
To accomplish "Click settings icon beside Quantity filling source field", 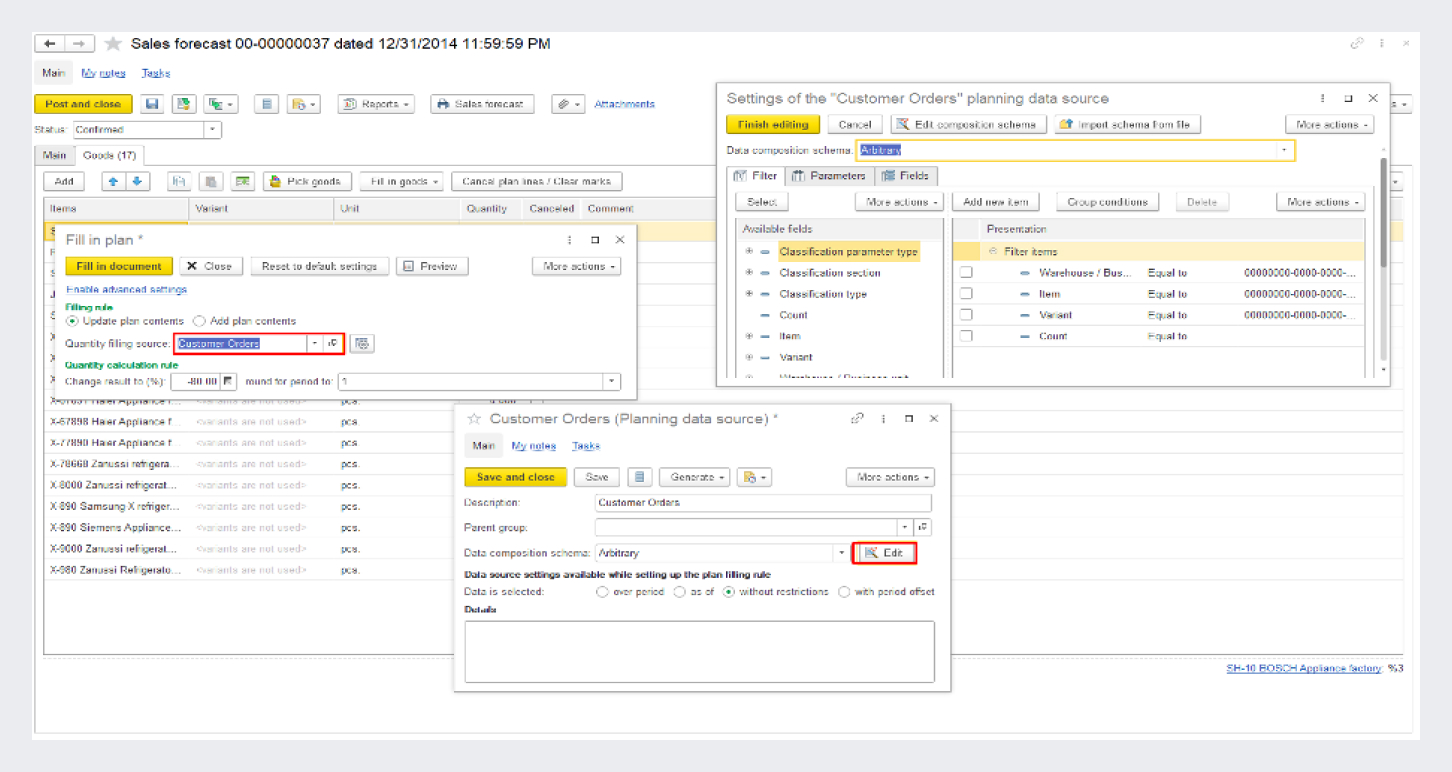I will point(362,344).
